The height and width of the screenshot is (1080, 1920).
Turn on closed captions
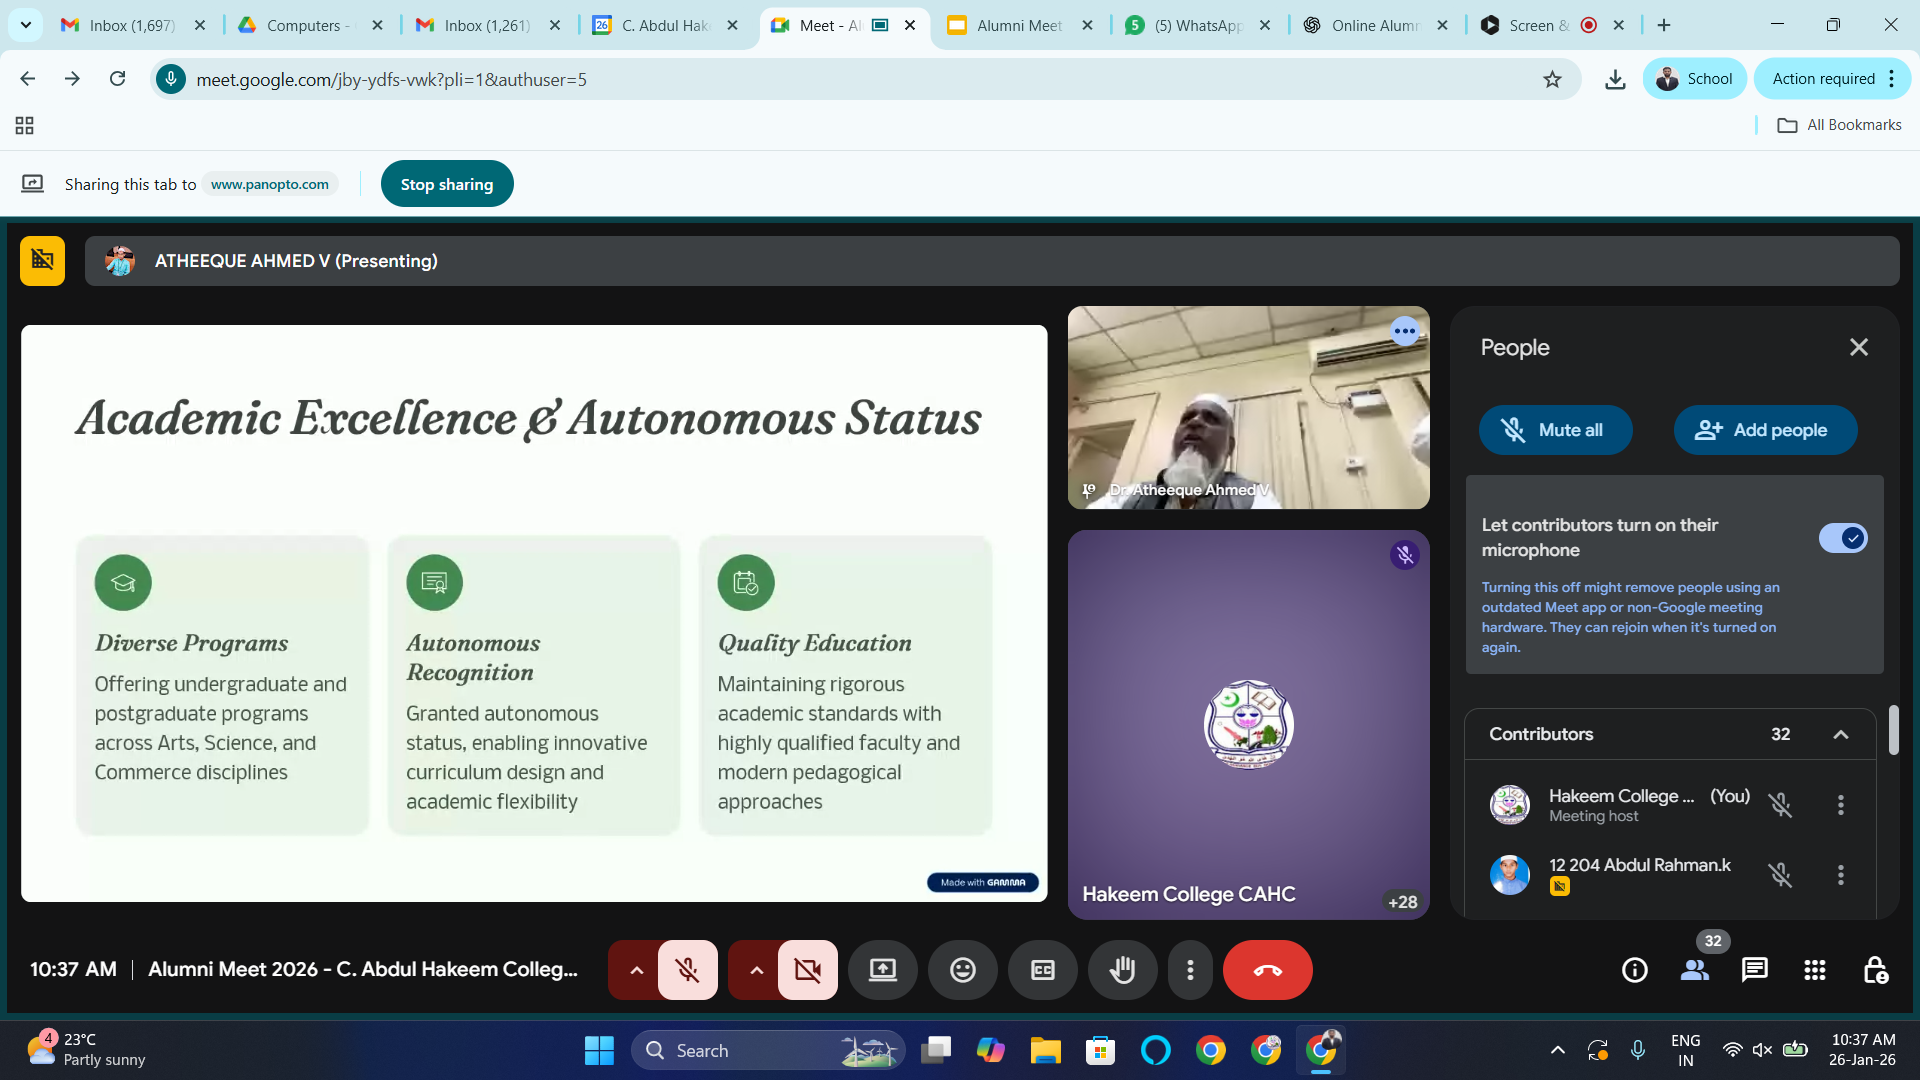click(1042, 970)
